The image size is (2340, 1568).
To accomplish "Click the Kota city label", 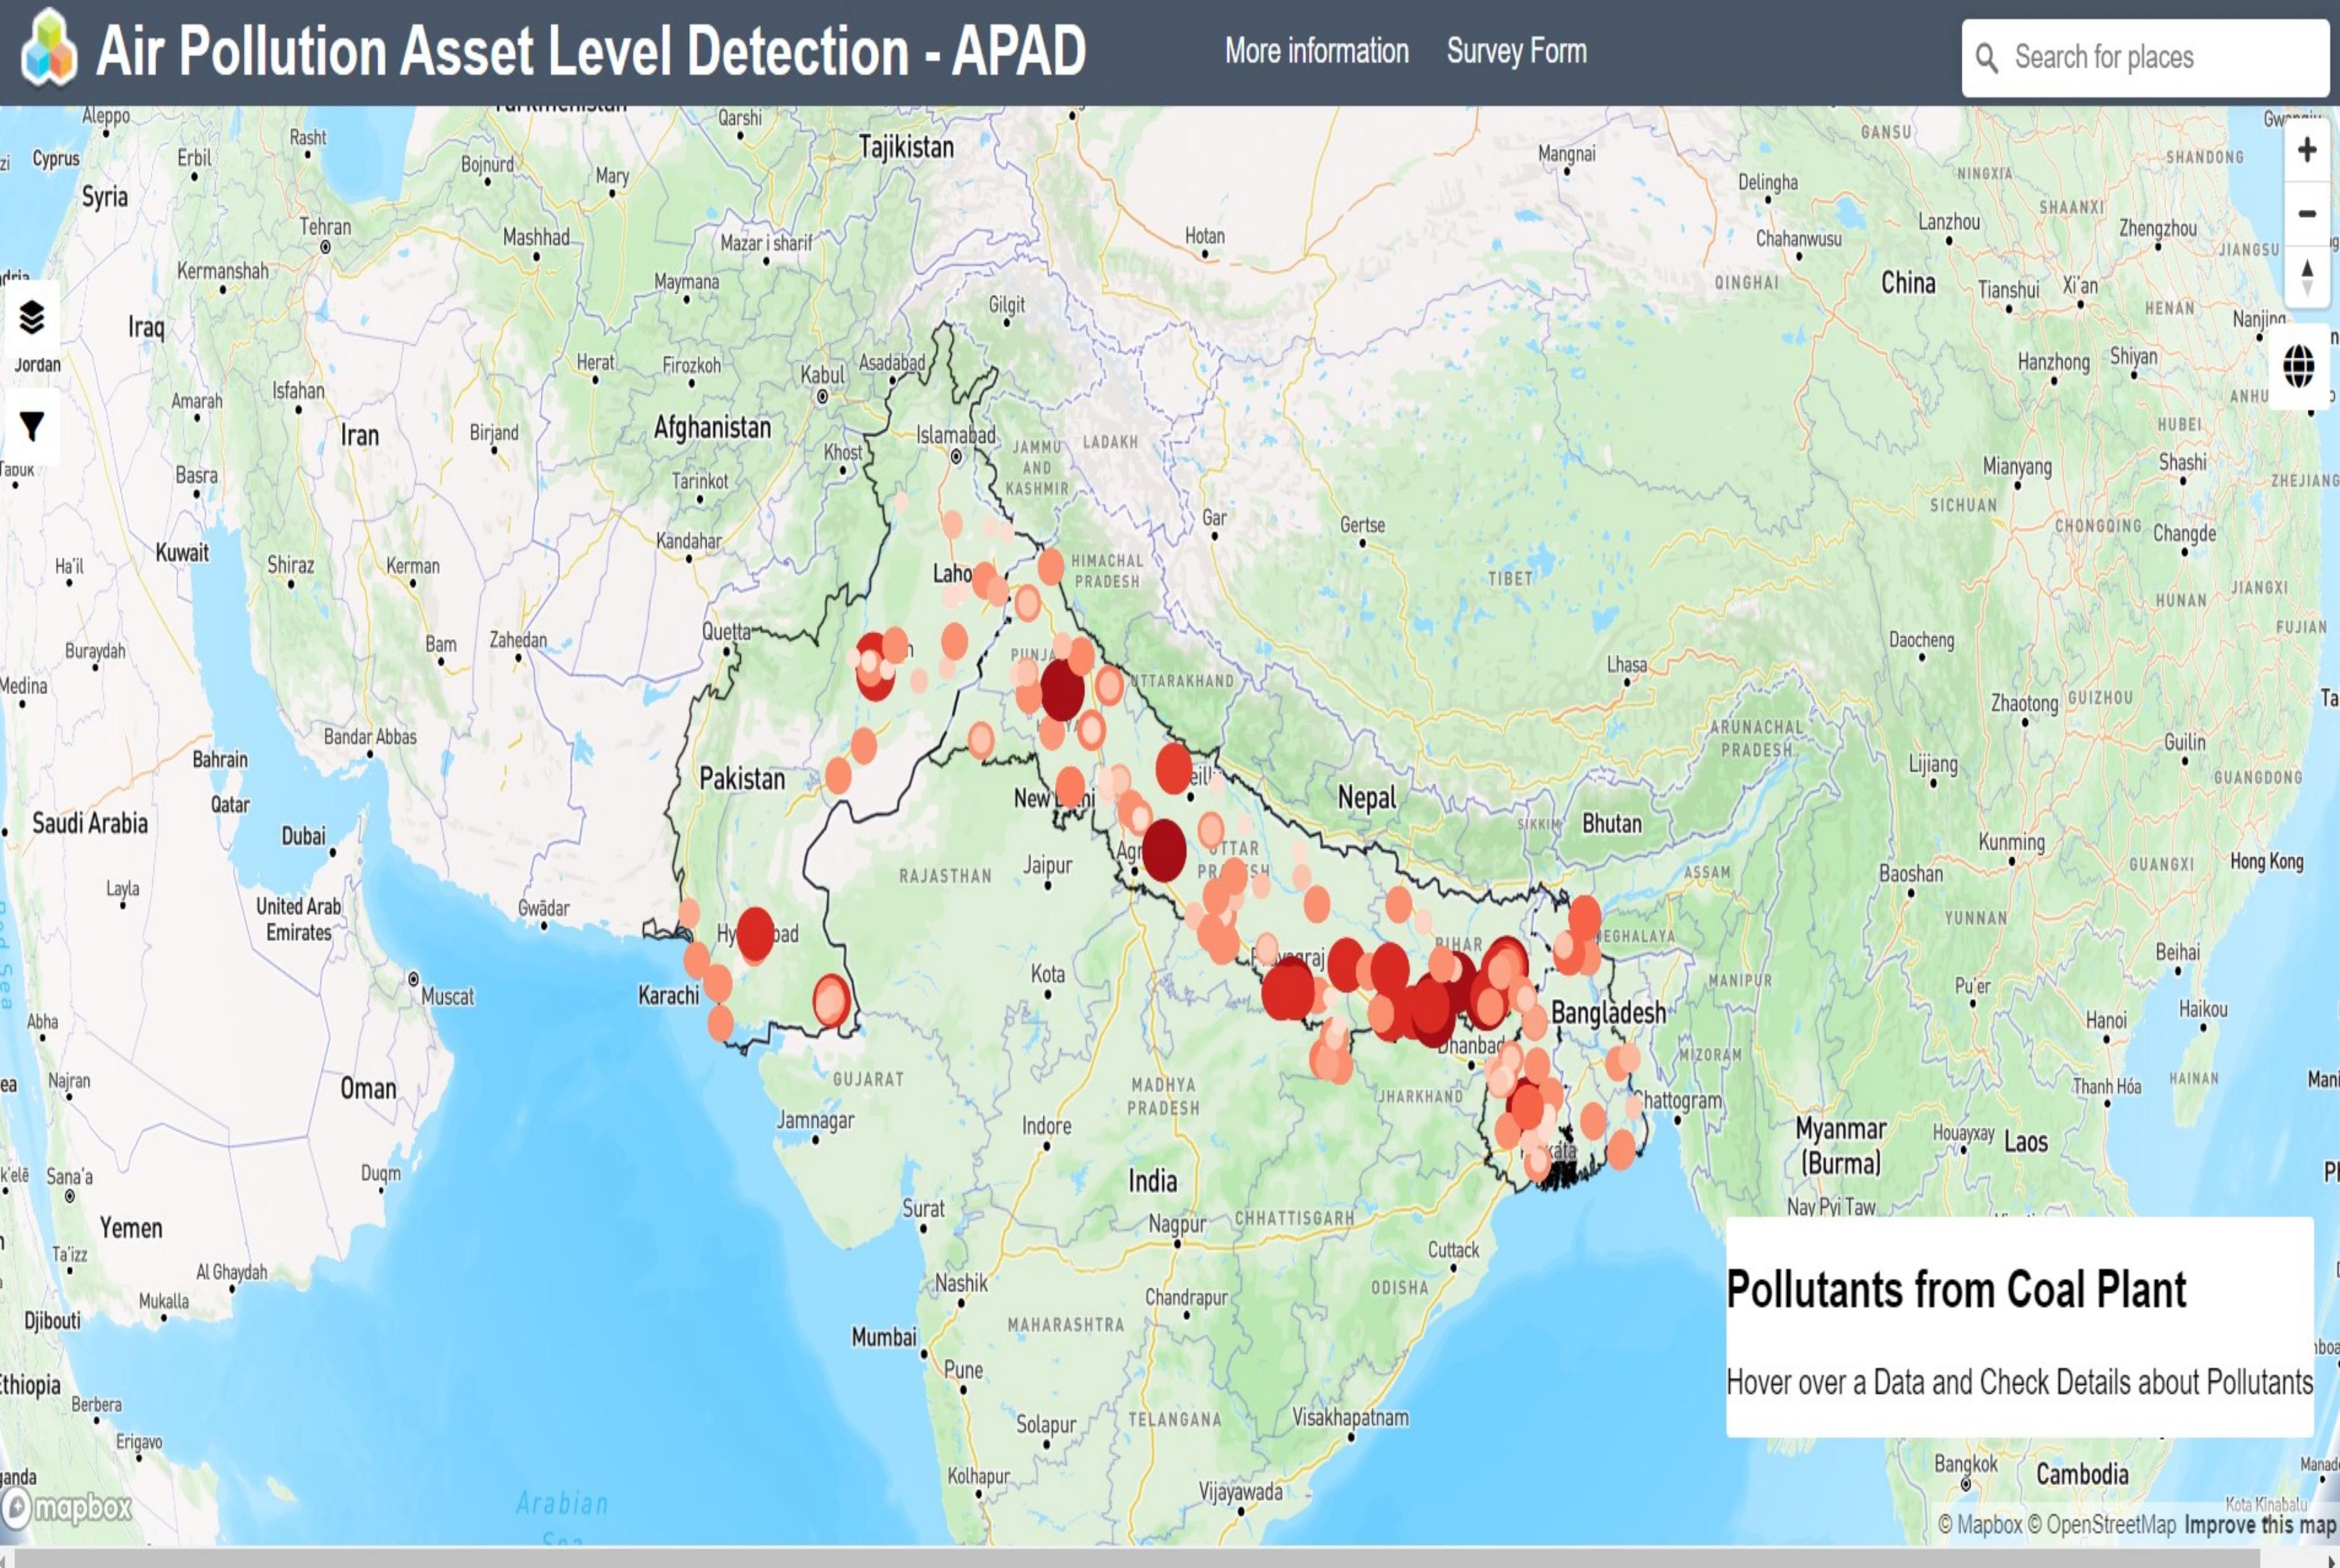I will (1048, 973).
